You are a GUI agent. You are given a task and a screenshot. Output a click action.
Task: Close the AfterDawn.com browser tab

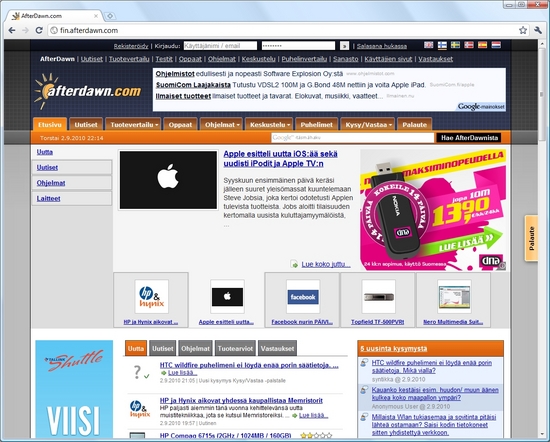click(x=96, y=16)
